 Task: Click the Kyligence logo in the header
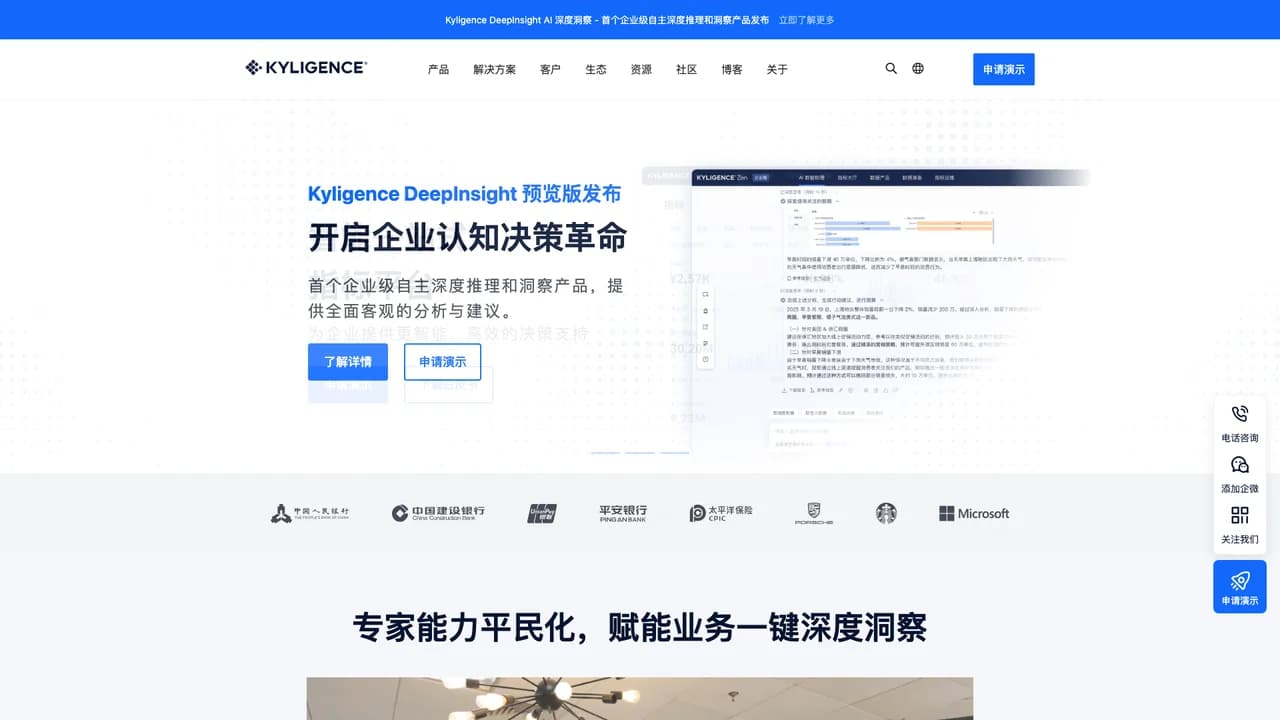[x=306, y=68]
